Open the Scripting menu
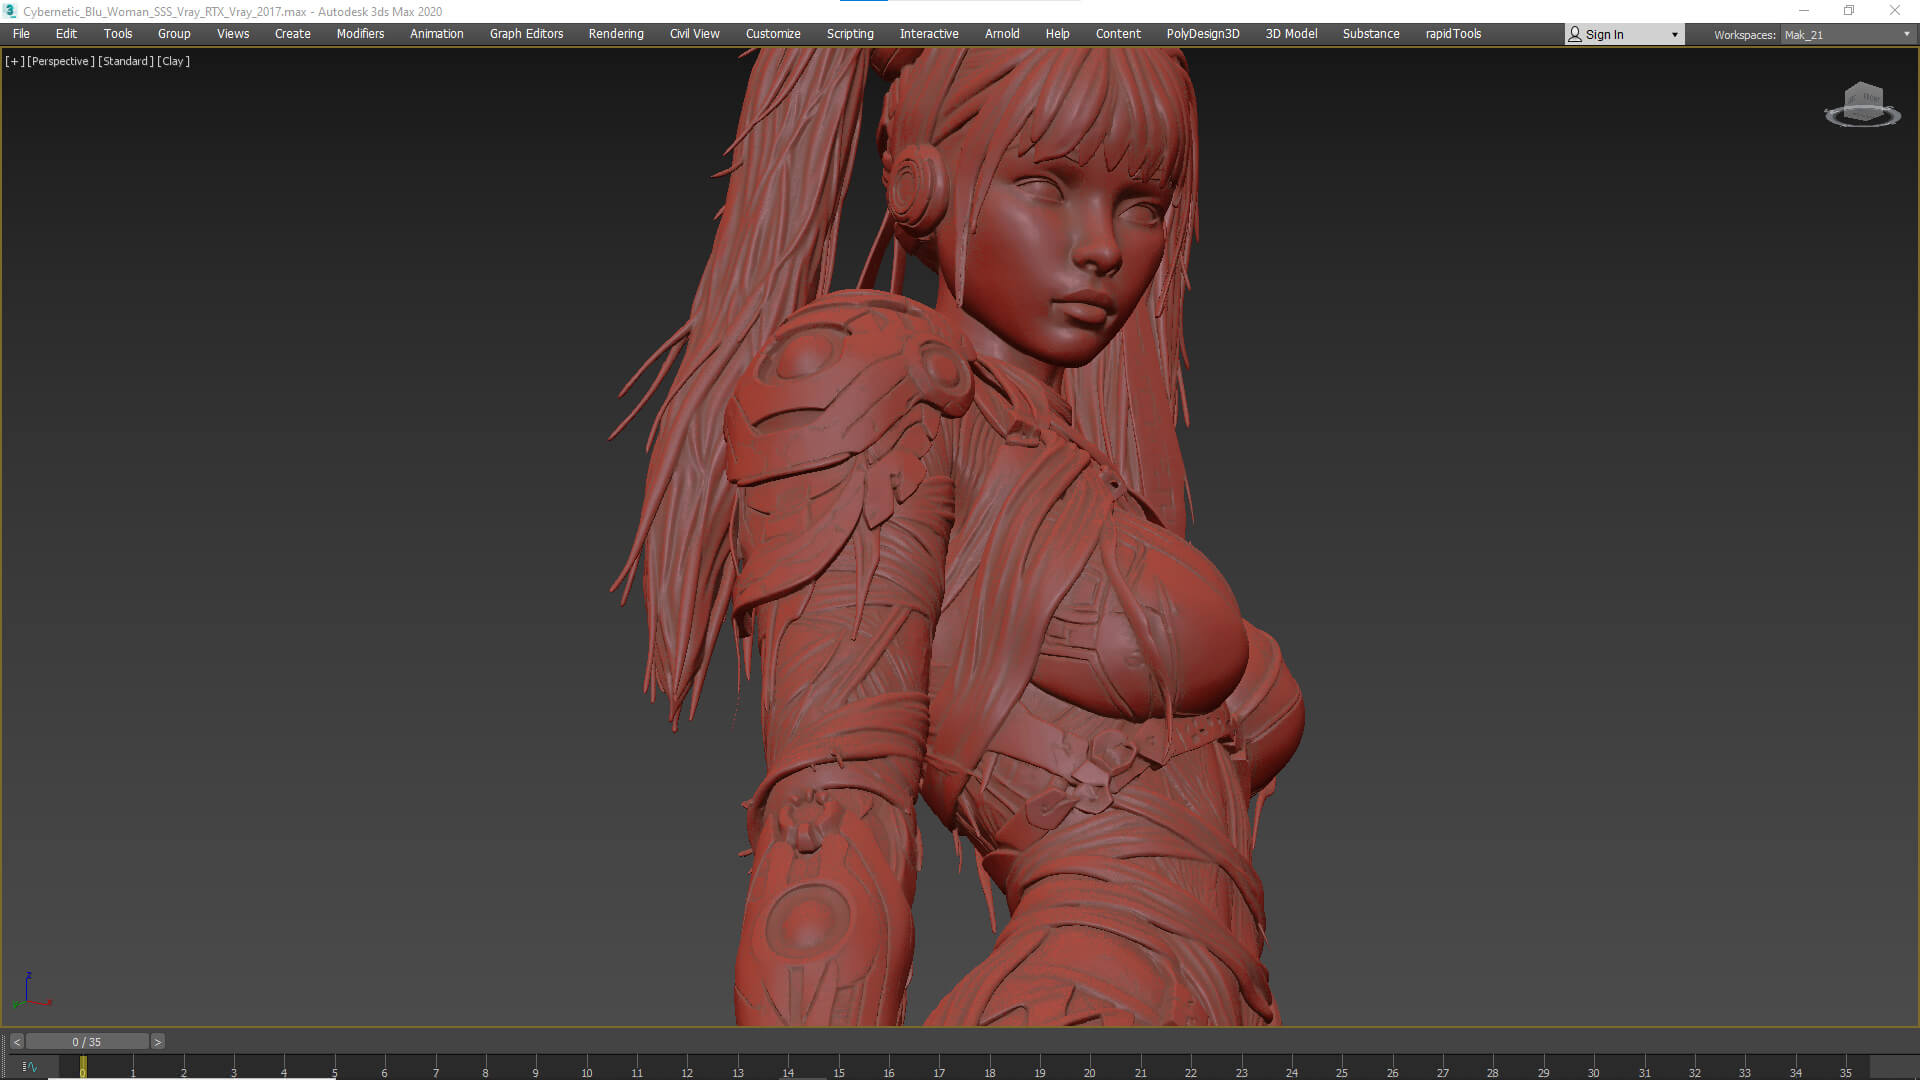This screenshot has width=1920, height=1080. pyautogui.click(x=850, y=34)
